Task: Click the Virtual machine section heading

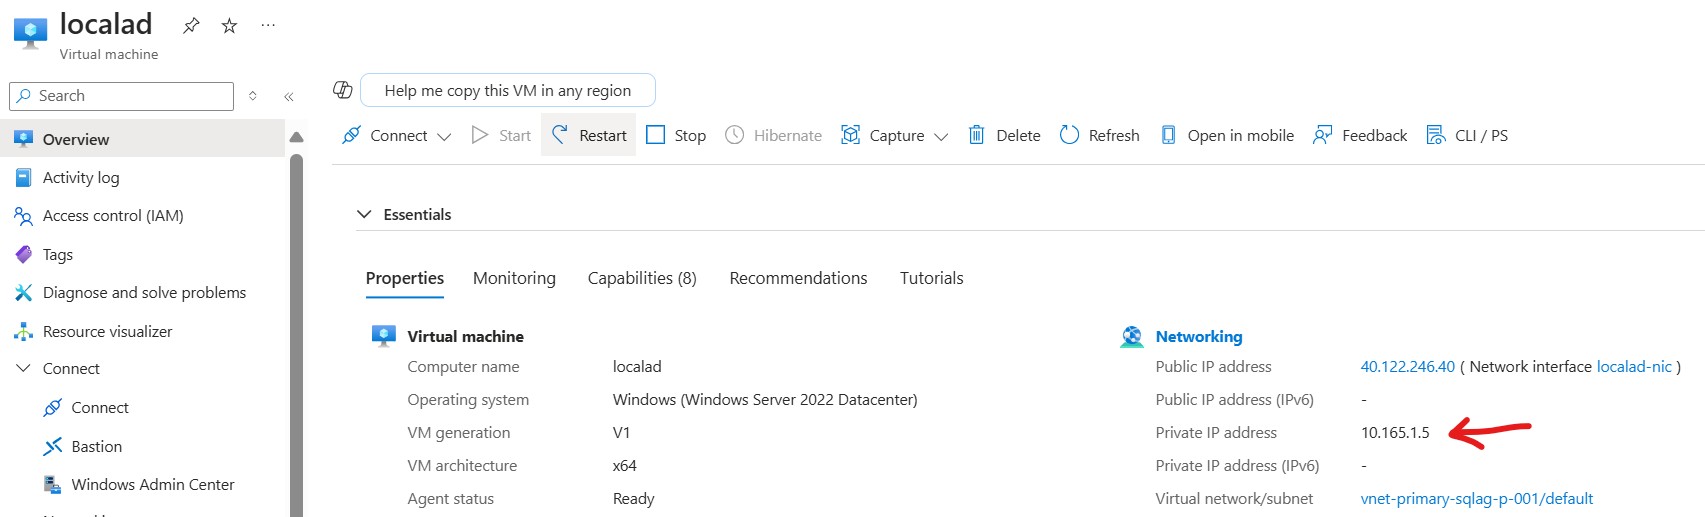Action: [x=465, y=337]
